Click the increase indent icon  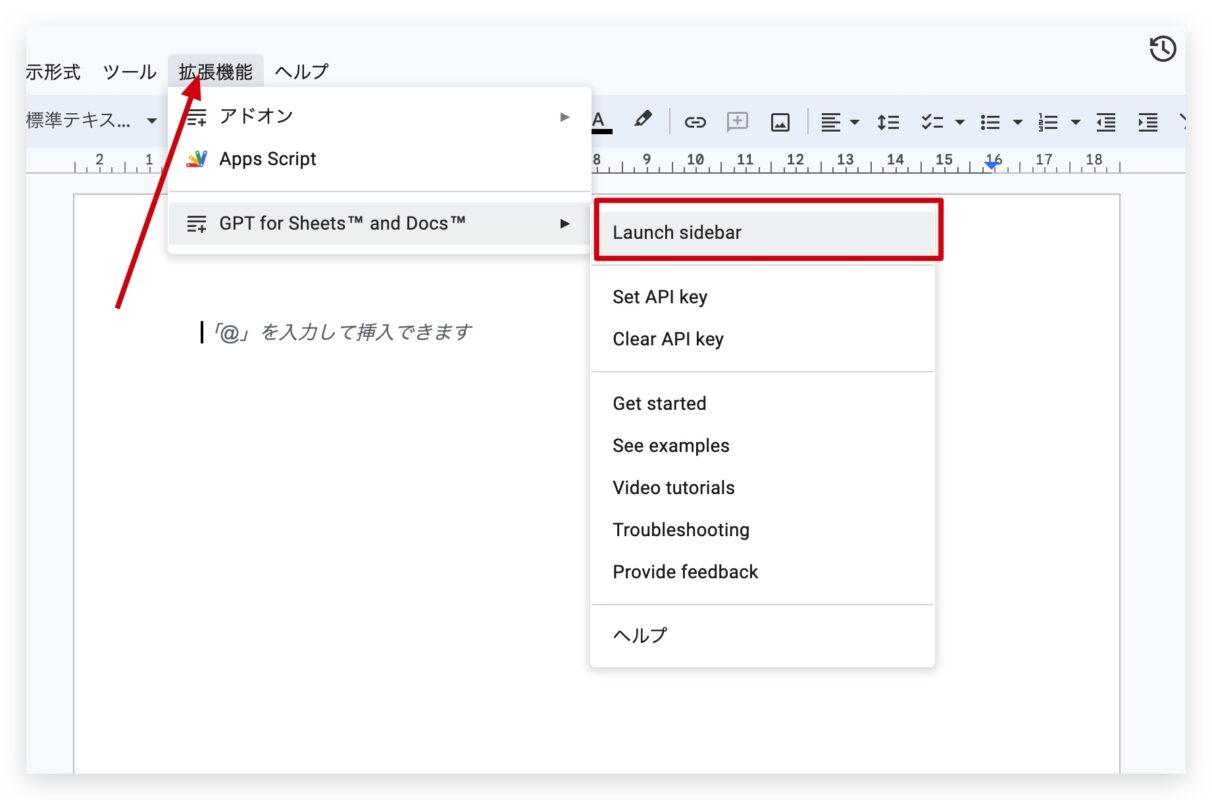click(1148, 122)
